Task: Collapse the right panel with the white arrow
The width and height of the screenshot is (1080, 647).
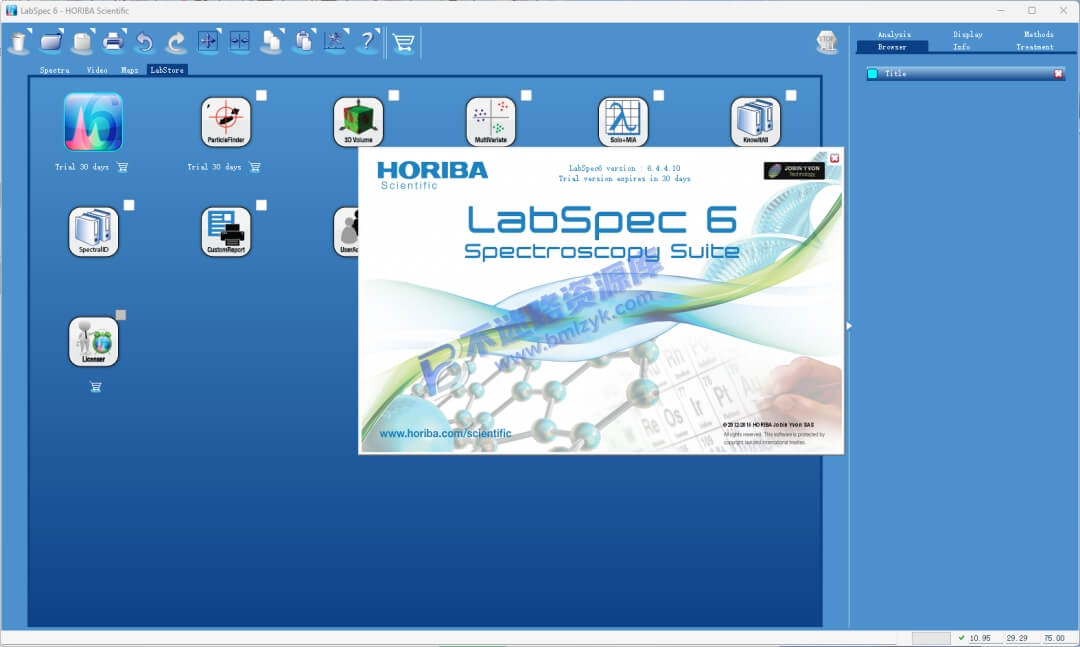Action: [x=849, y=325]
